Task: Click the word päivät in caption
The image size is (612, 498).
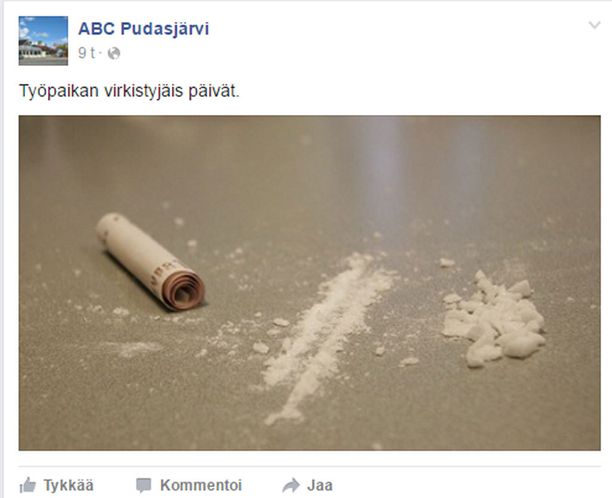Action: pyautogui.click(x=214, y=91)
